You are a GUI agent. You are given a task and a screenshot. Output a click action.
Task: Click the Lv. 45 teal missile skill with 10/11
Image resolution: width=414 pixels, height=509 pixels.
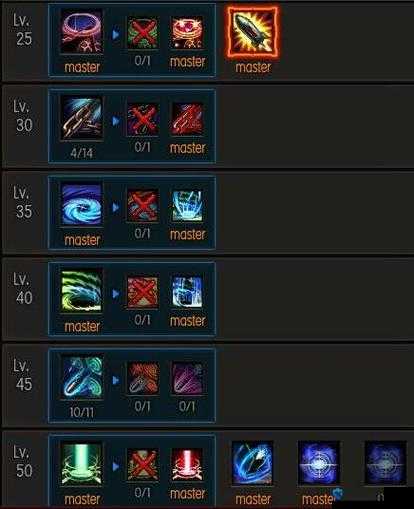coord(82,377)
